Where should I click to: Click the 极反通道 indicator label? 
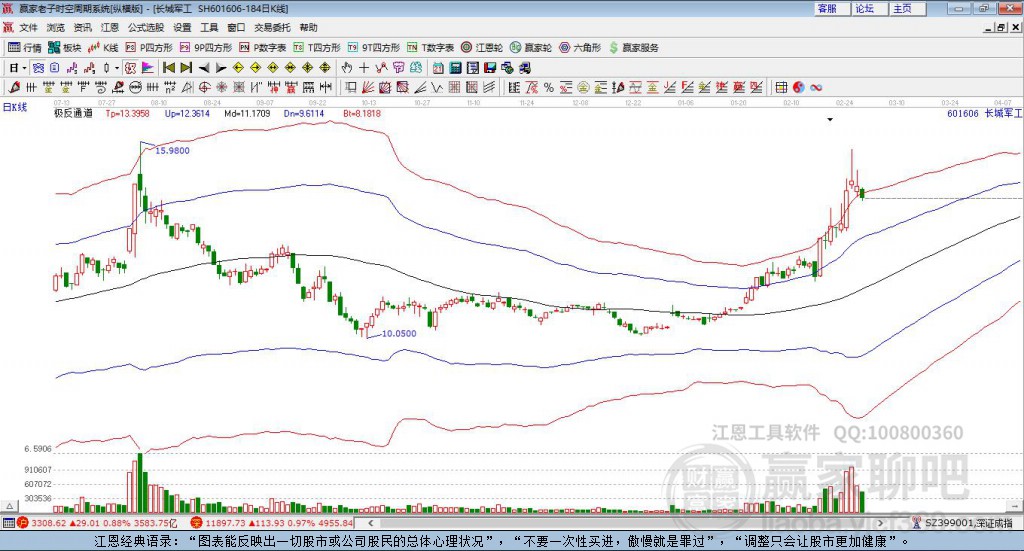(73, 113)
